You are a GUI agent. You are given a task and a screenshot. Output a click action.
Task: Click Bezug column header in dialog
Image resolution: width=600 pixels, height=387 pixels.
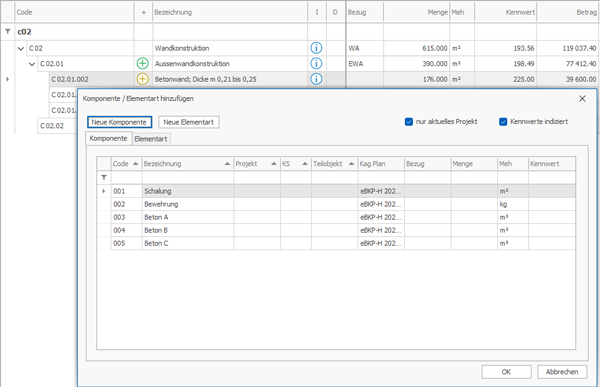pos(427,164)
